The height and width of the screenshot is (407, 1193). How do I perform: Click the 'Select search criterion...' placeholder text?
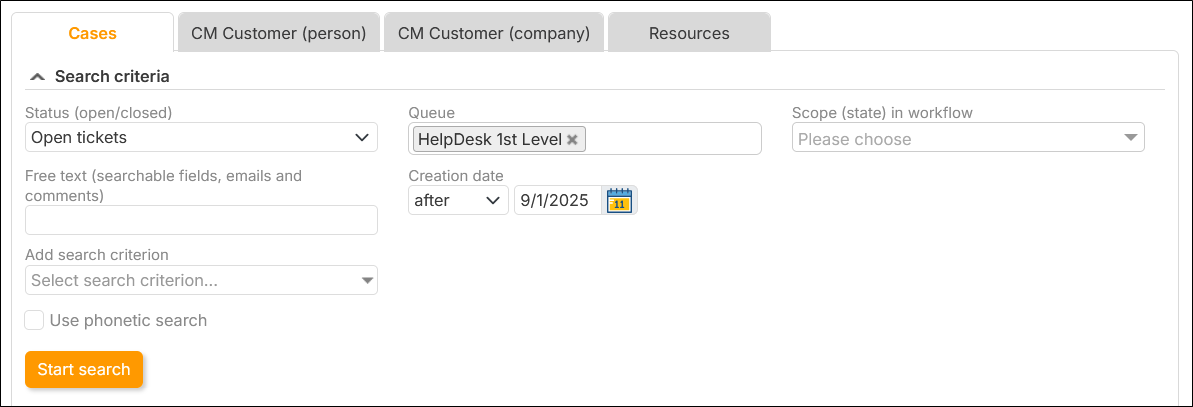[x=124, y=281]
